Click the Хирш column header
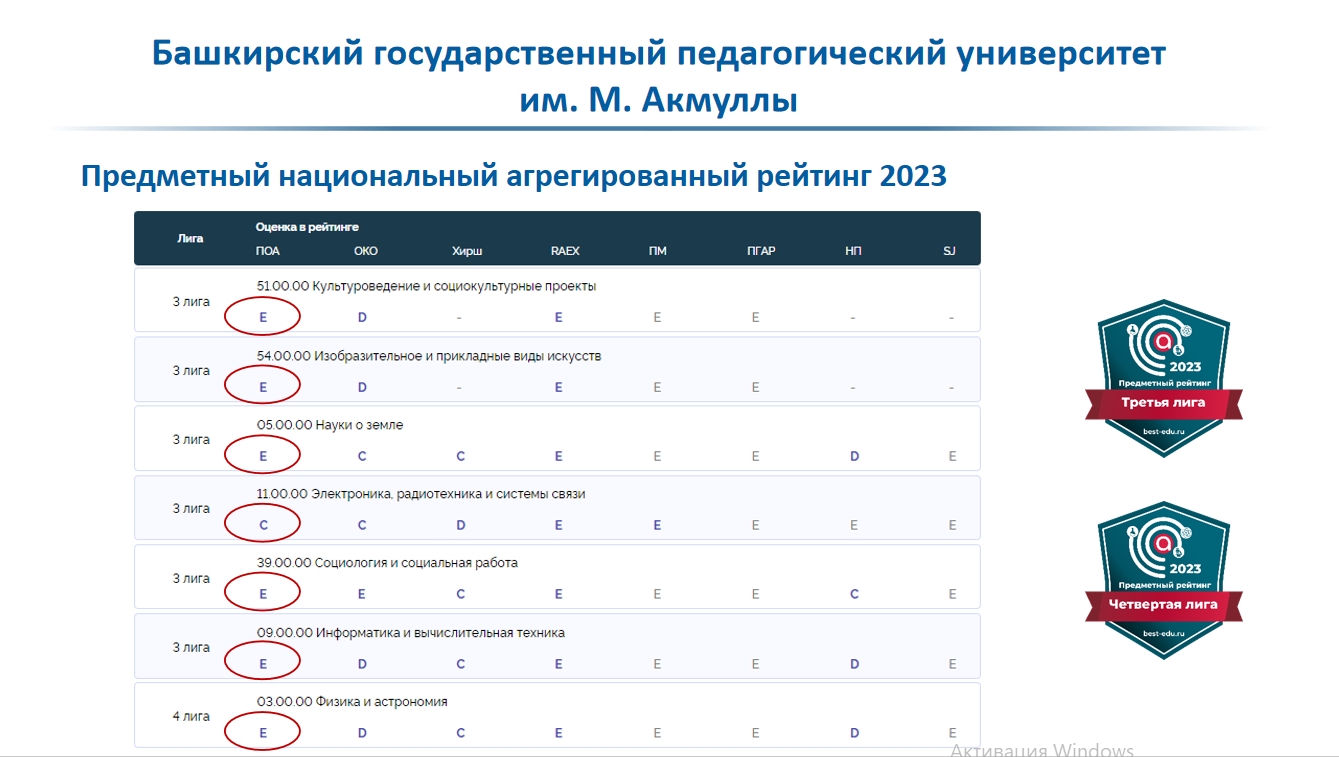 click(x=466, y=251)
